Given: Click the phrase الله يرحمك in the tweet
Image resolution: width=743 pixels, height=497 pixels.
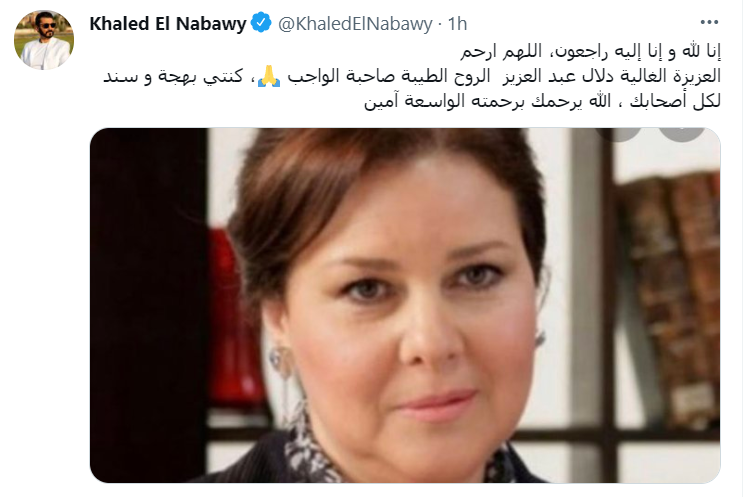Looking at the screenshot, I should coord(571,101).
